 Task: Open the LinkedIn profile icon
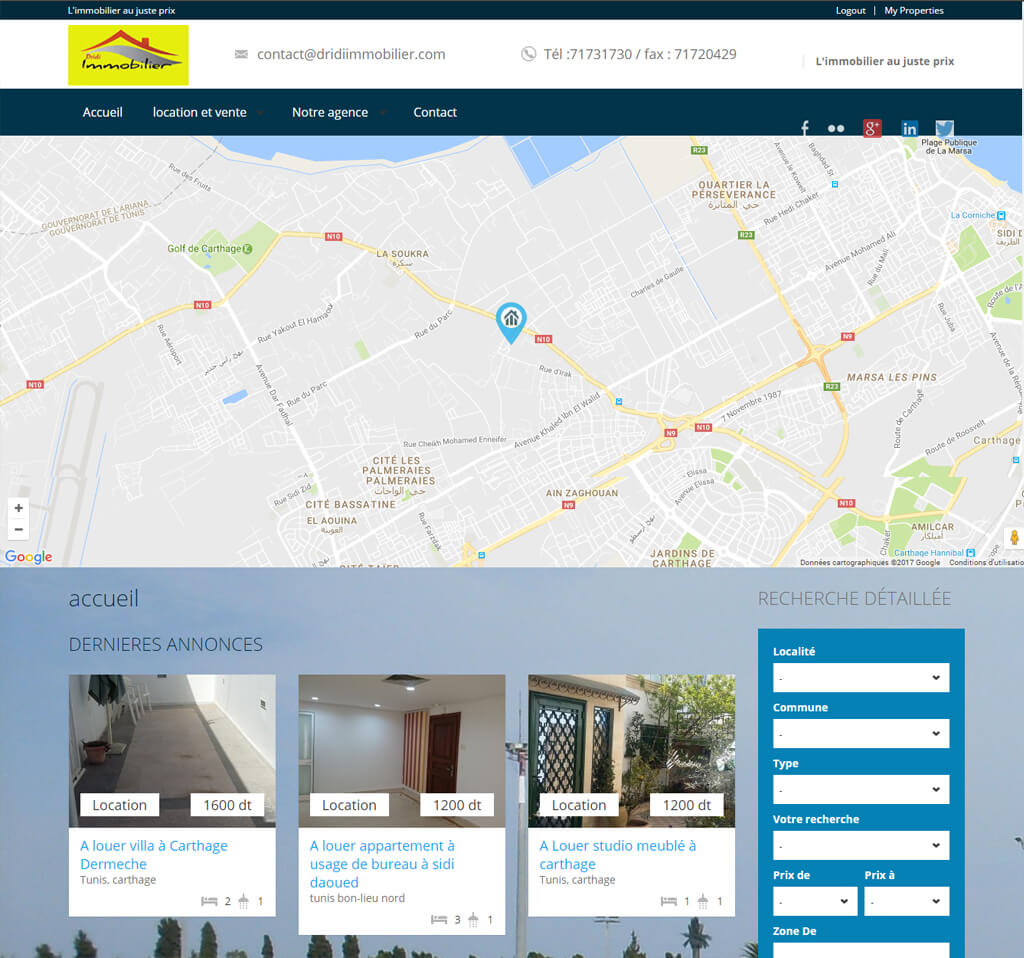pos(909,128)
